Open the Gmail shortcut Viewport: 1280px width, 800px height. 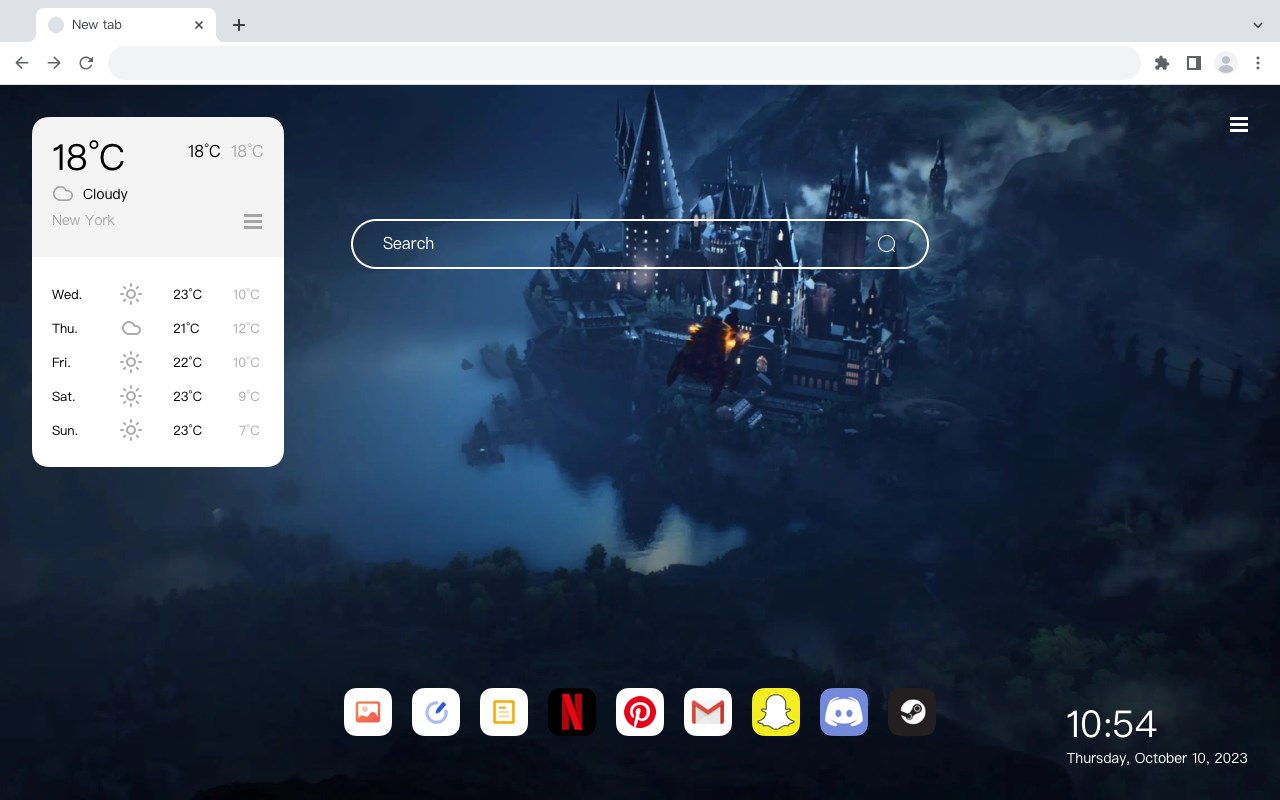coord(708,712)
